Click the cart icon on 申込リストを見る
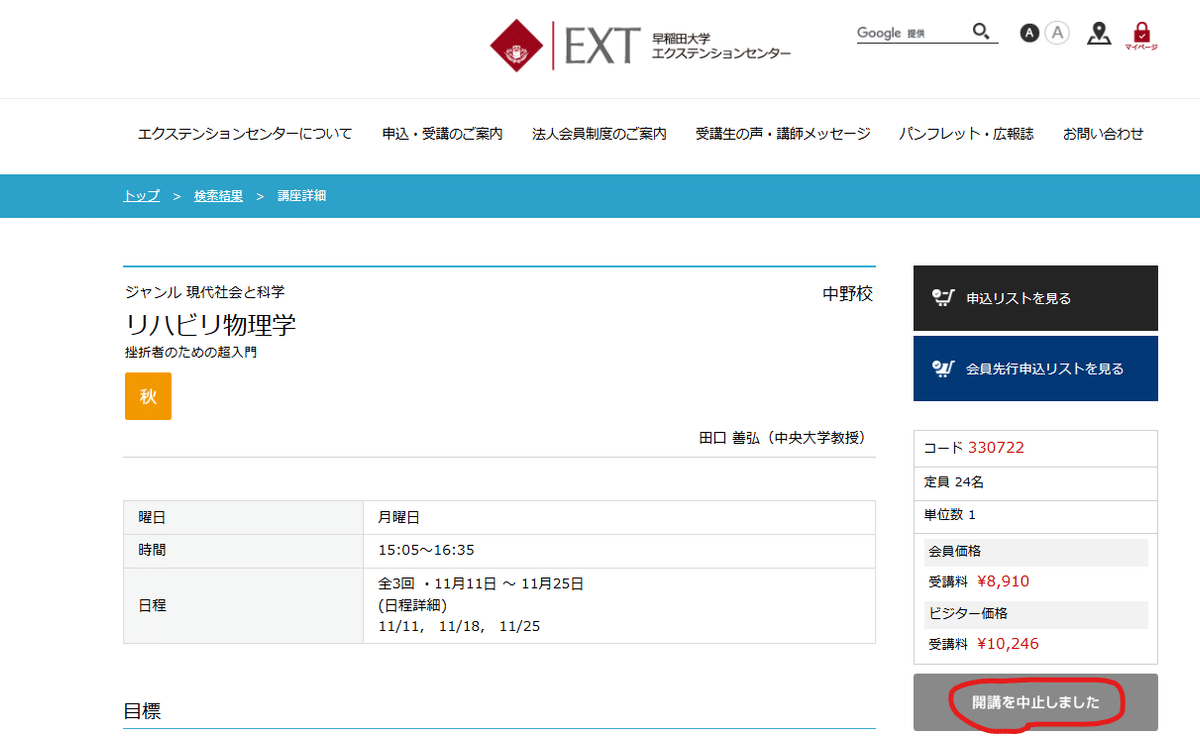Viewport: 1200px width, 736px height. point(941,298)
